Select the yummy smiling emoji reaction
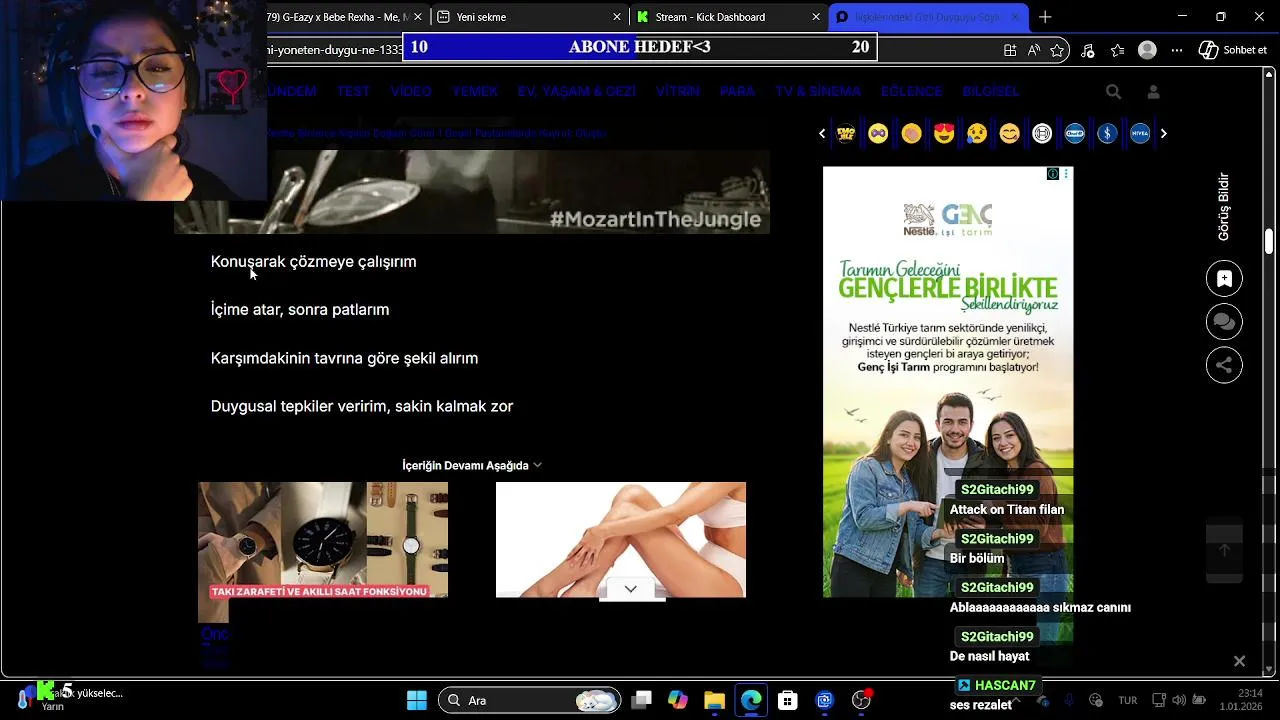The width and height of the screenshot is (1280, 720). pyautogui.click(x=1010, y=133)
